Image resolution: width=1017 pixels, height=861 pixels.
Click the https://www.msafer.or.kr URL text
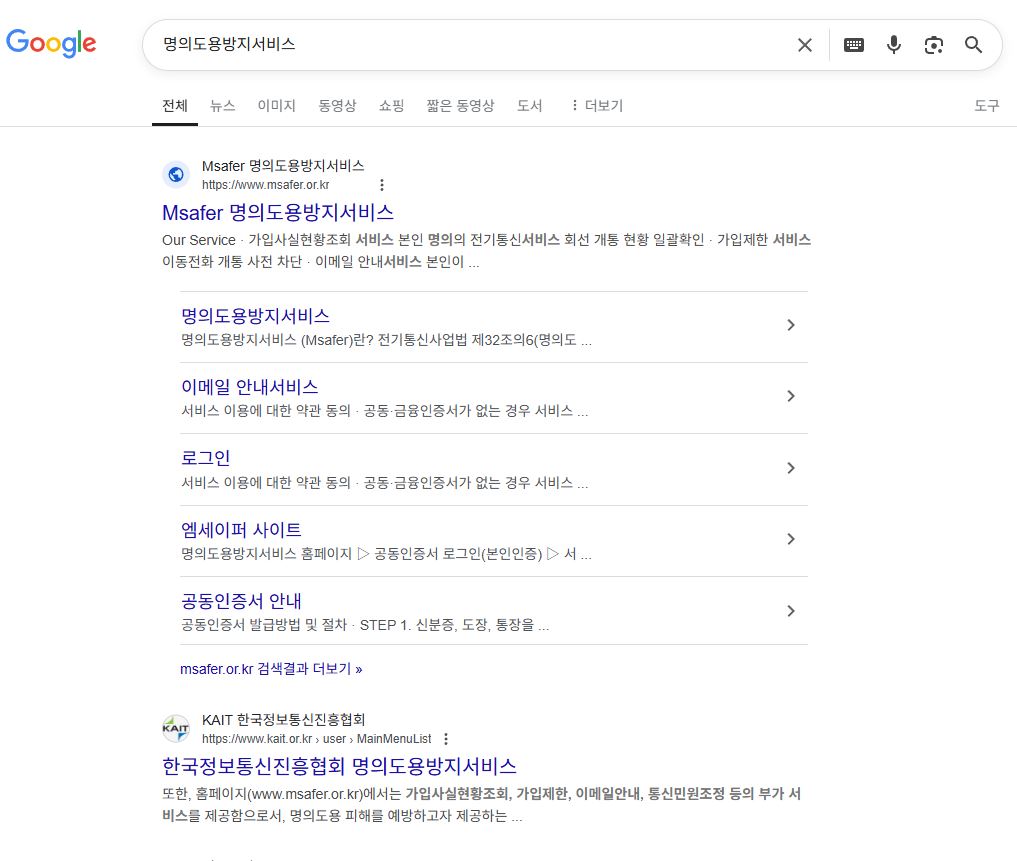[x=265, y=185]
